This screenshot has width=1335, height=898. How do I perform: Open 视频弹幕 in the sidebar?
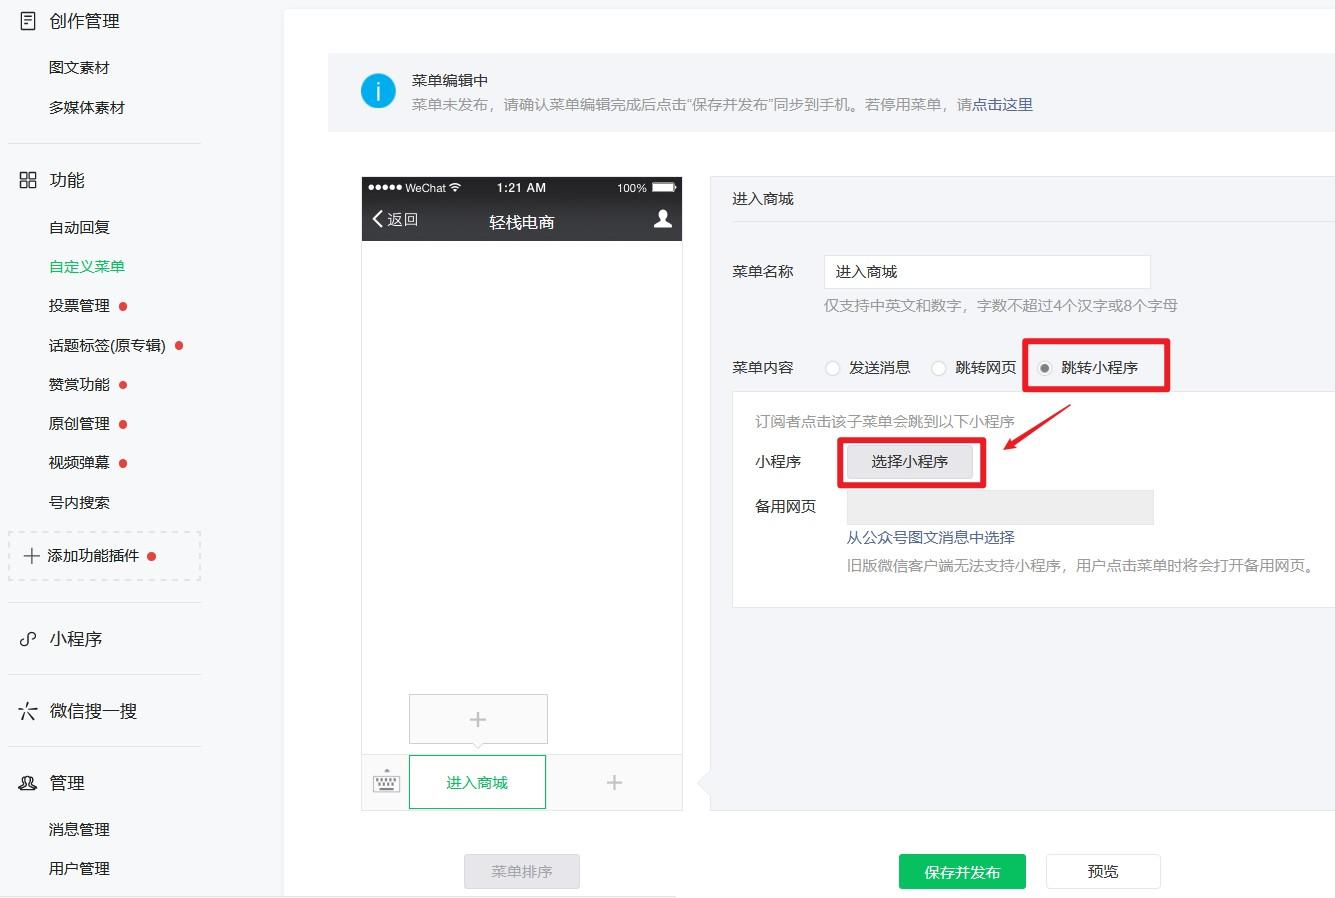79,463
